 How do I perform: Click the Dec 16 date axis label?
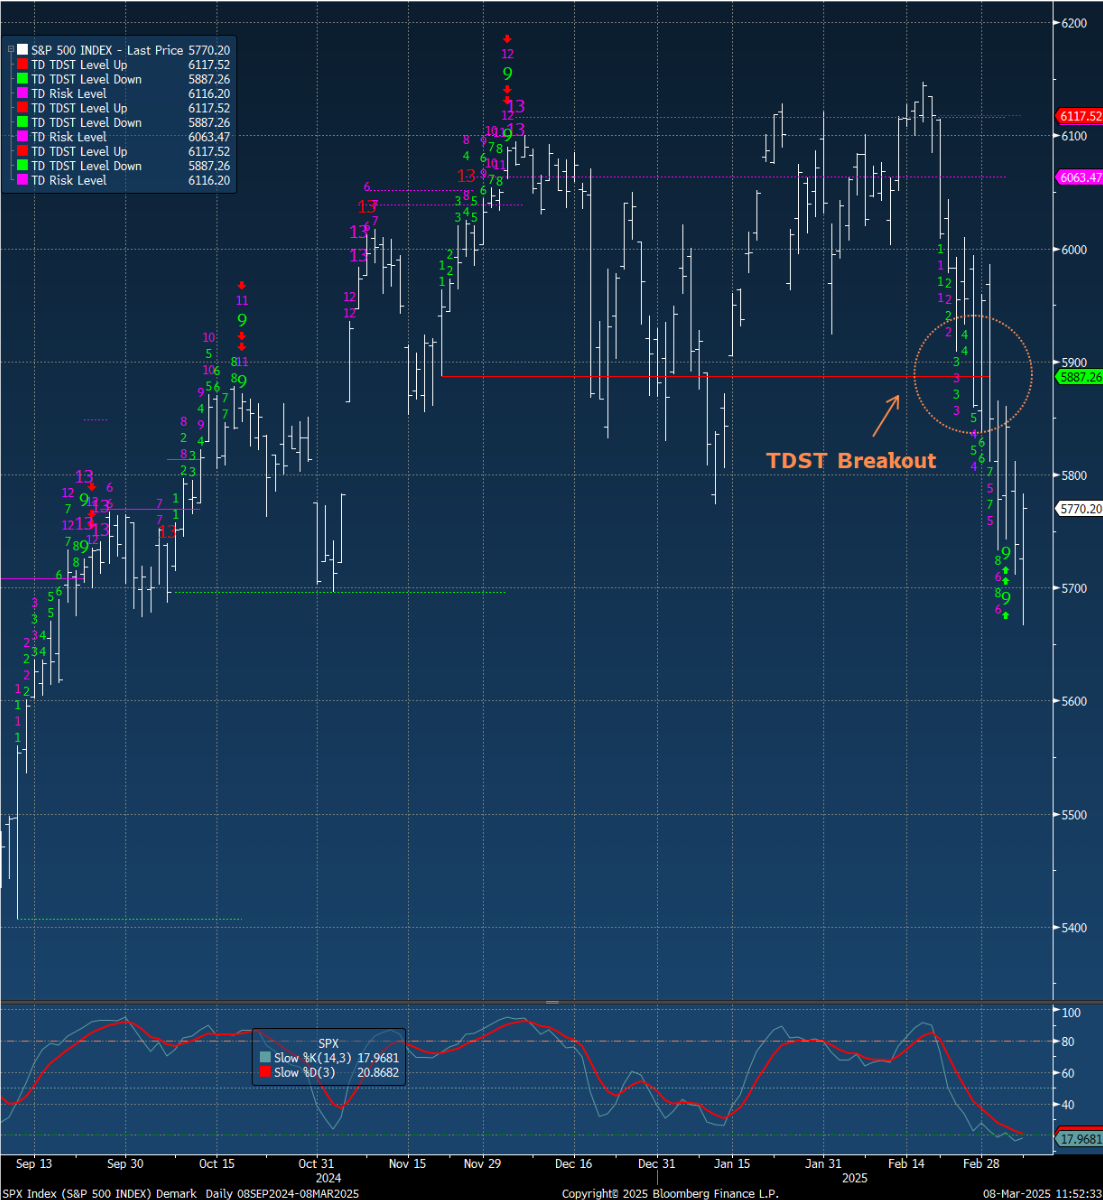(x=574, y=1164)
